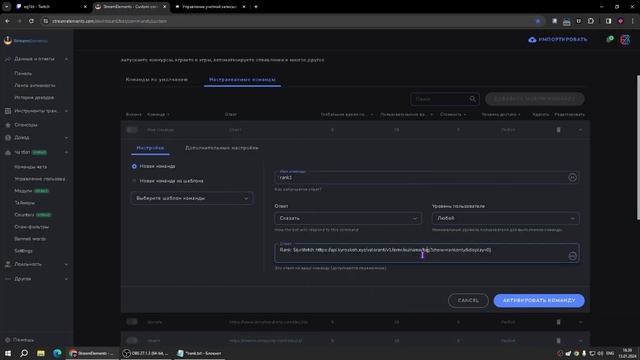Click trash icon for the last command row
This screenshot has height=360, width=640.
pos(558,340)
